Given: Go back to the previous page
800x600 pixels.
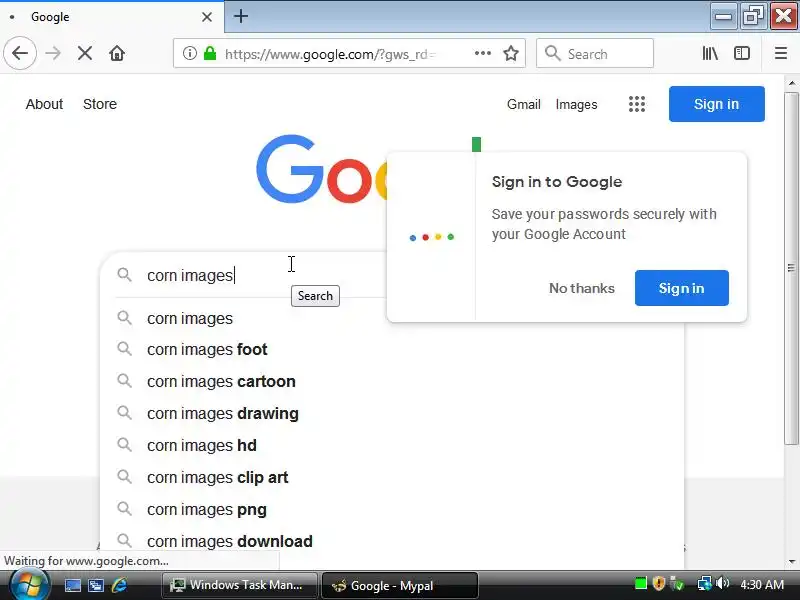Looking at the screenshot, I should coord(20,53).
